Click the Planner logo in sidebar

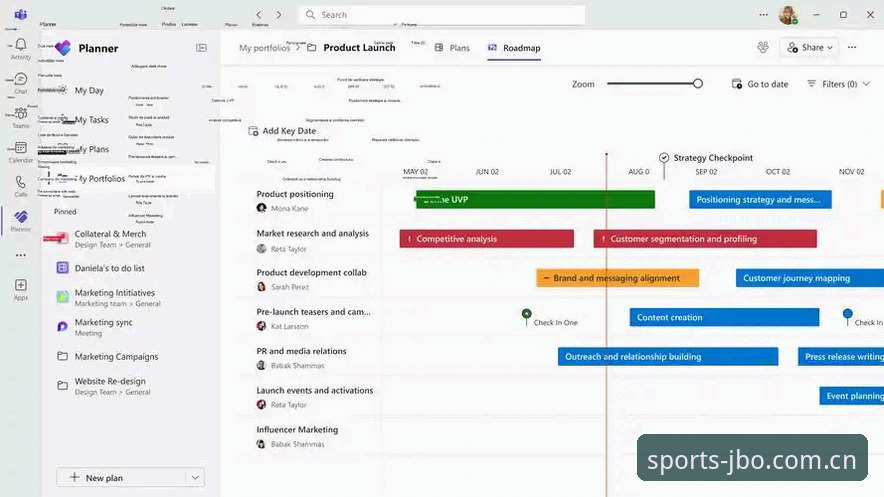[x=63, y=48]
